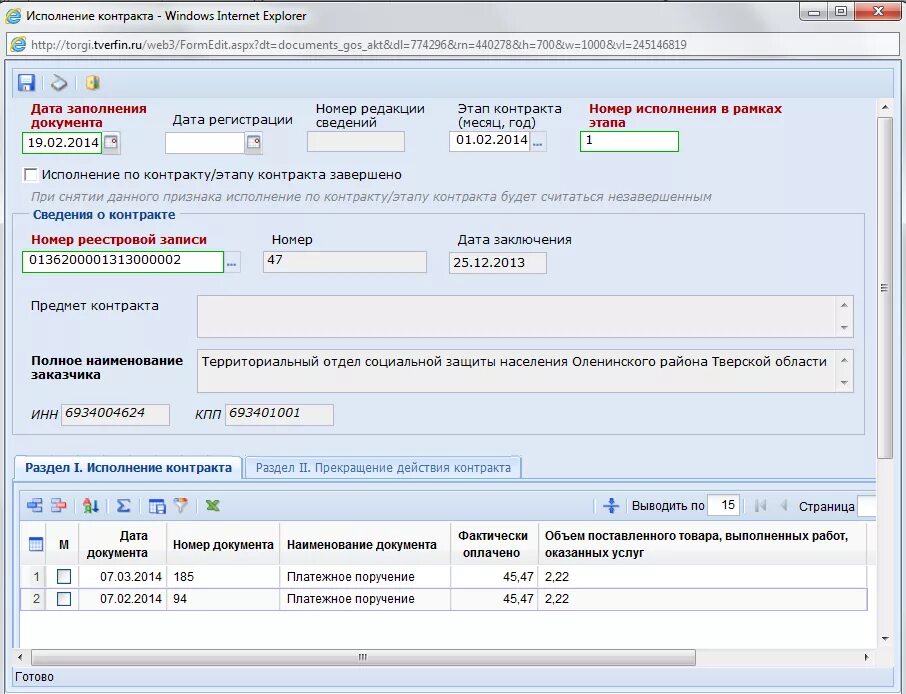Select cell with document number 94
The height and width of the screenshot is (694, 906).
point(223,599)
